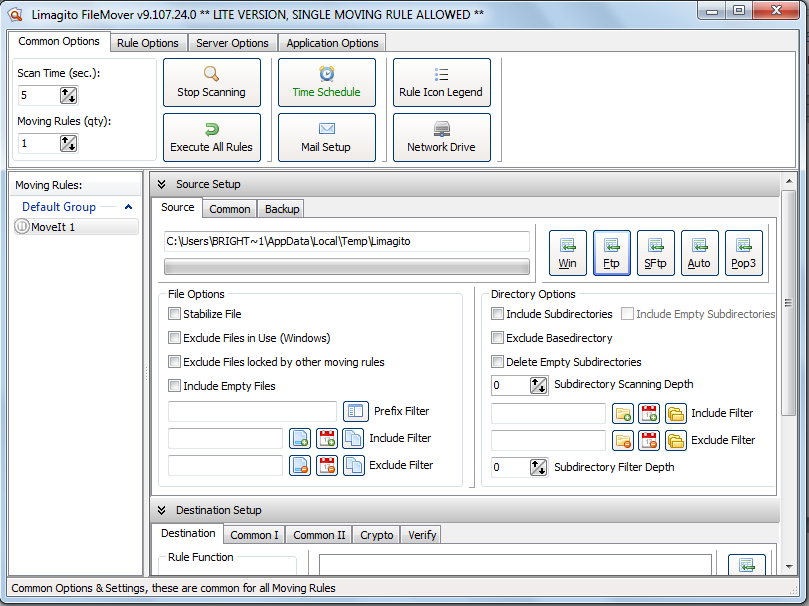This screenshot has height=606, width=809.
Task: Select the Pop3 source type icon
Action: [743, 253]
